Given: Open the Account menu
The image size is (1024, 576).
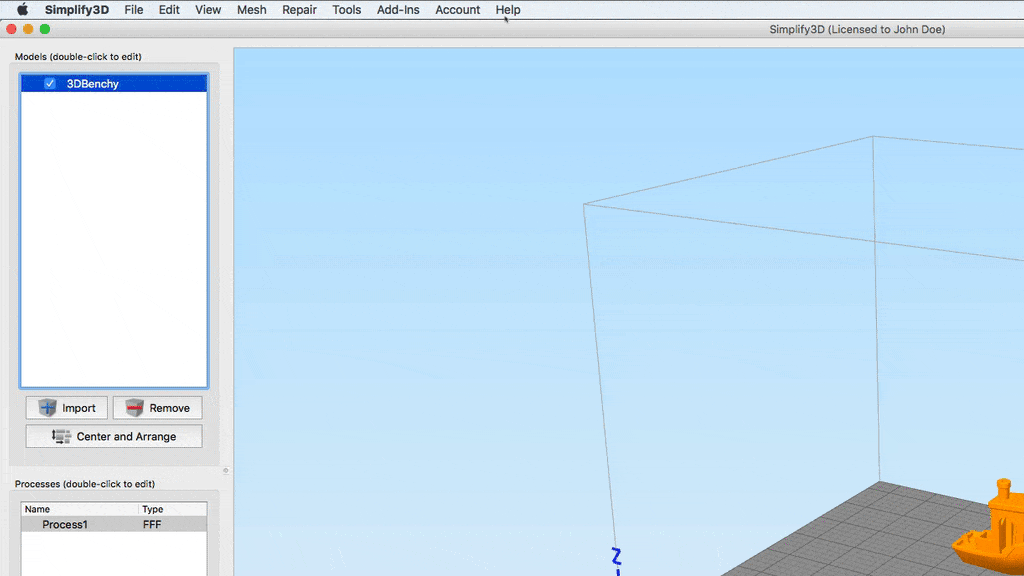Looking at the screenshot, I should [457, 10].
